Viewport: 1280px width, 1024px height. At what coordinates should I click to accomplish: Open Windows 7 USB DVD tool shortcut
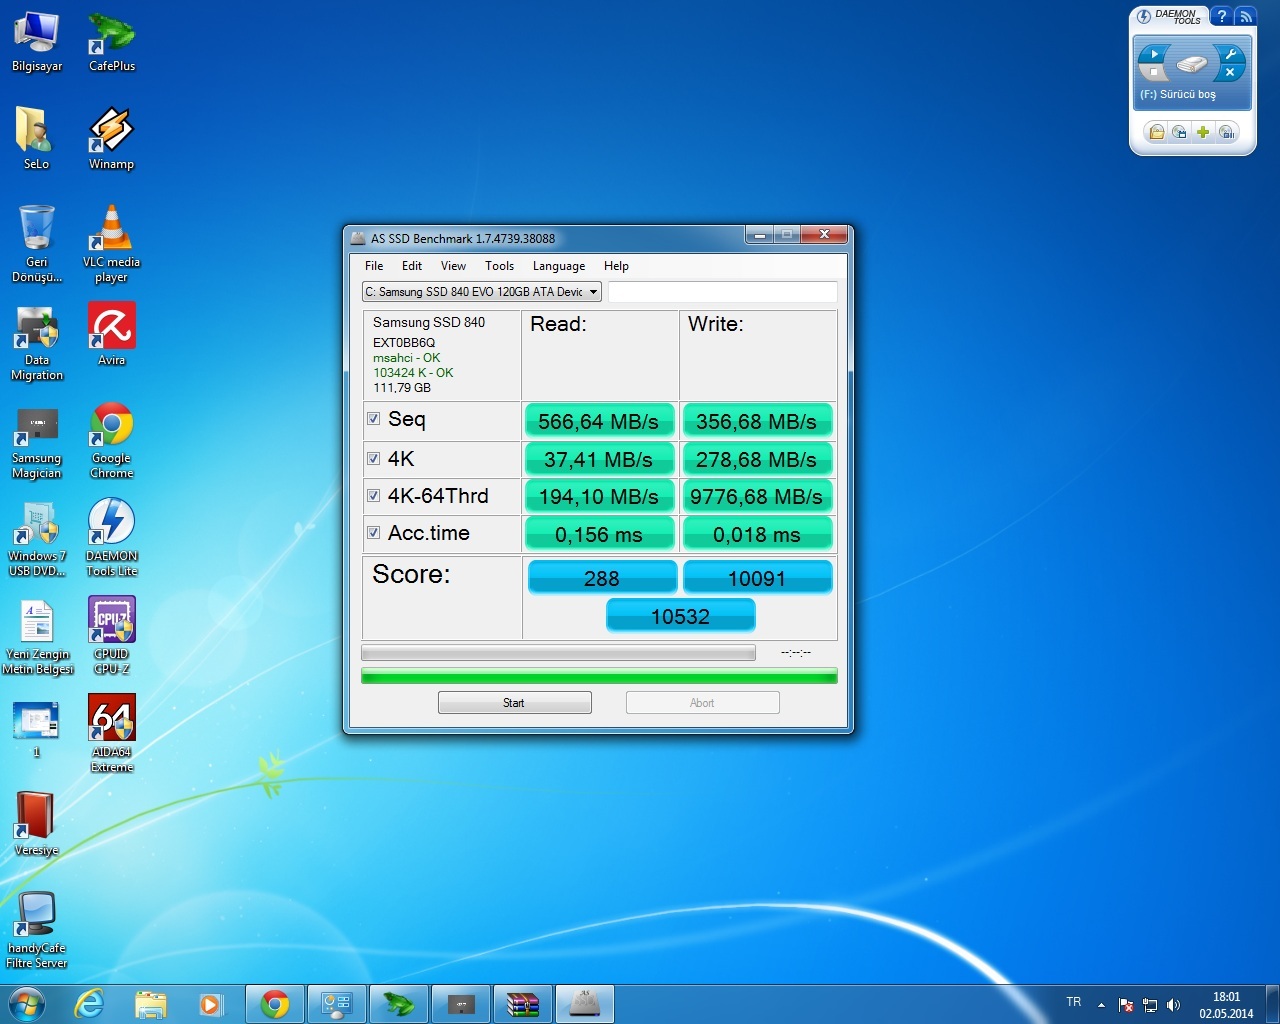pos(37,538)
